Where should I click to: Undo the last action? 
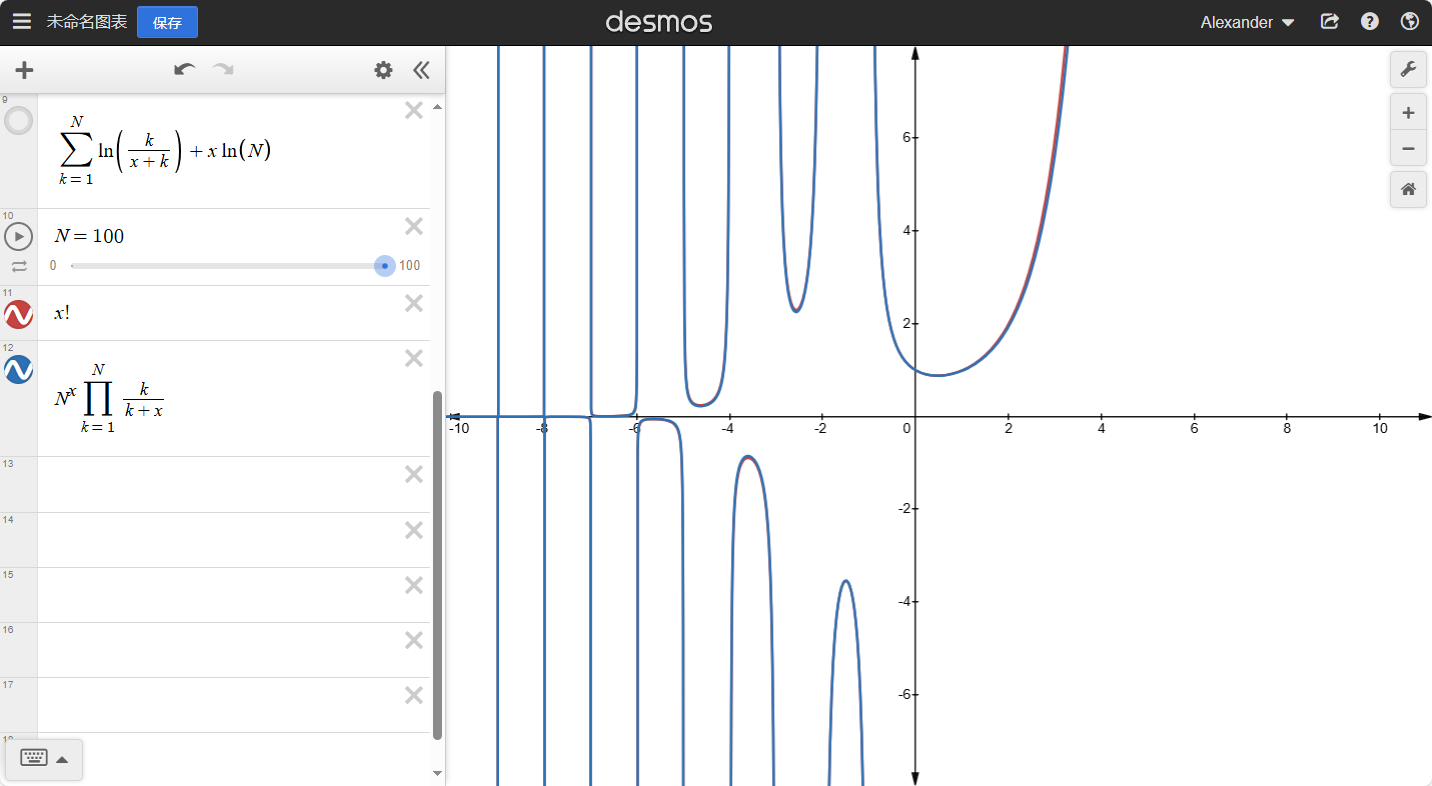tap(184, 70)
